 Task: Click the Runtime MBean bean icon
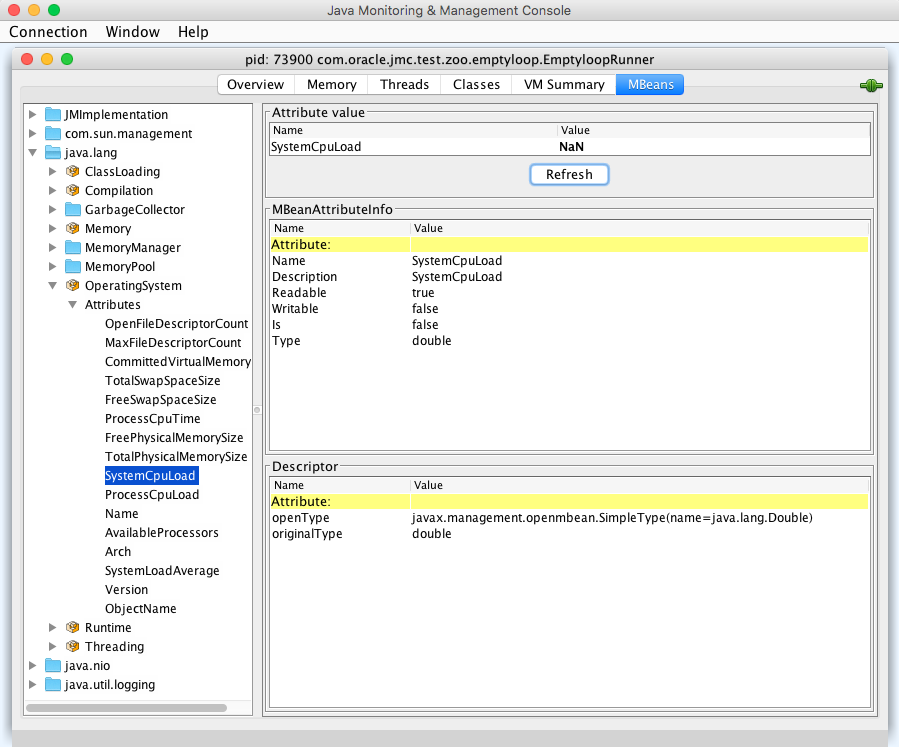[x=72, y=628]
